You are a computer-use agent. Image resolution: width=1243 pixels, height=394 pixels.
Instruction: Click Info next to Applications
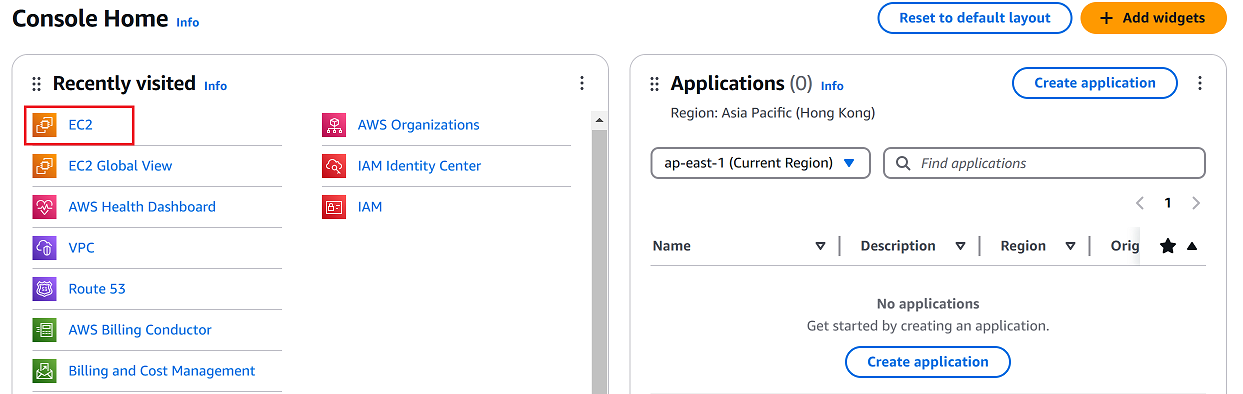[832, 86]
